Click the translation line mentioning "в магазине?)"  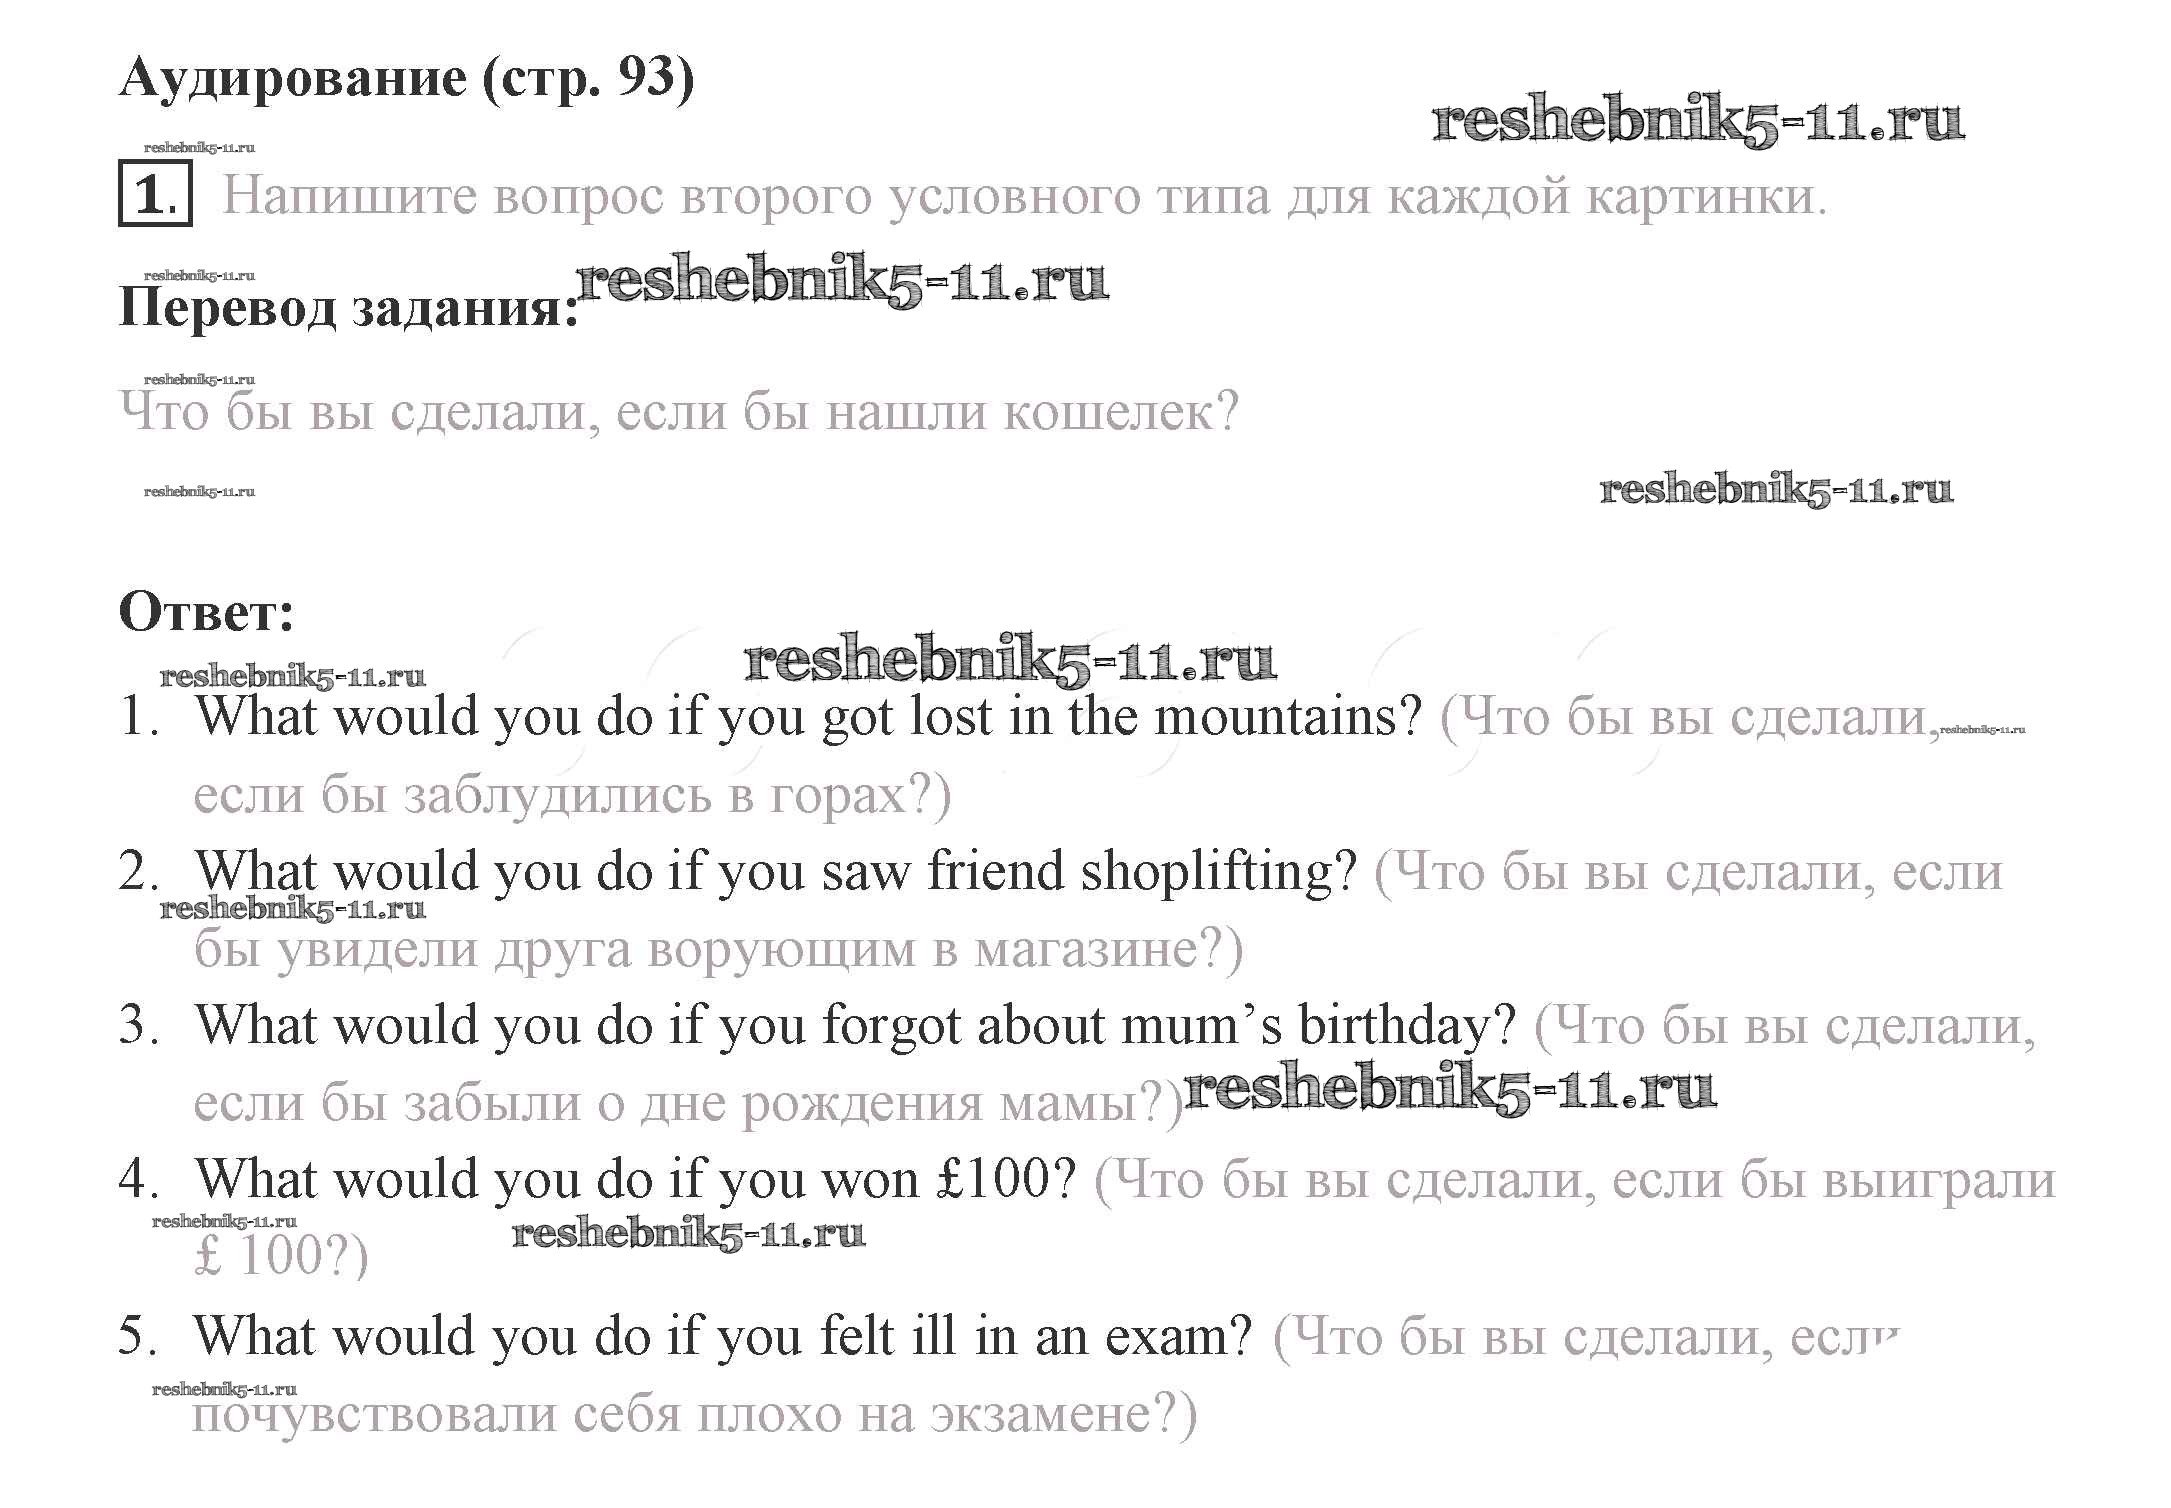pyautogui.click(x=717, y=948)
